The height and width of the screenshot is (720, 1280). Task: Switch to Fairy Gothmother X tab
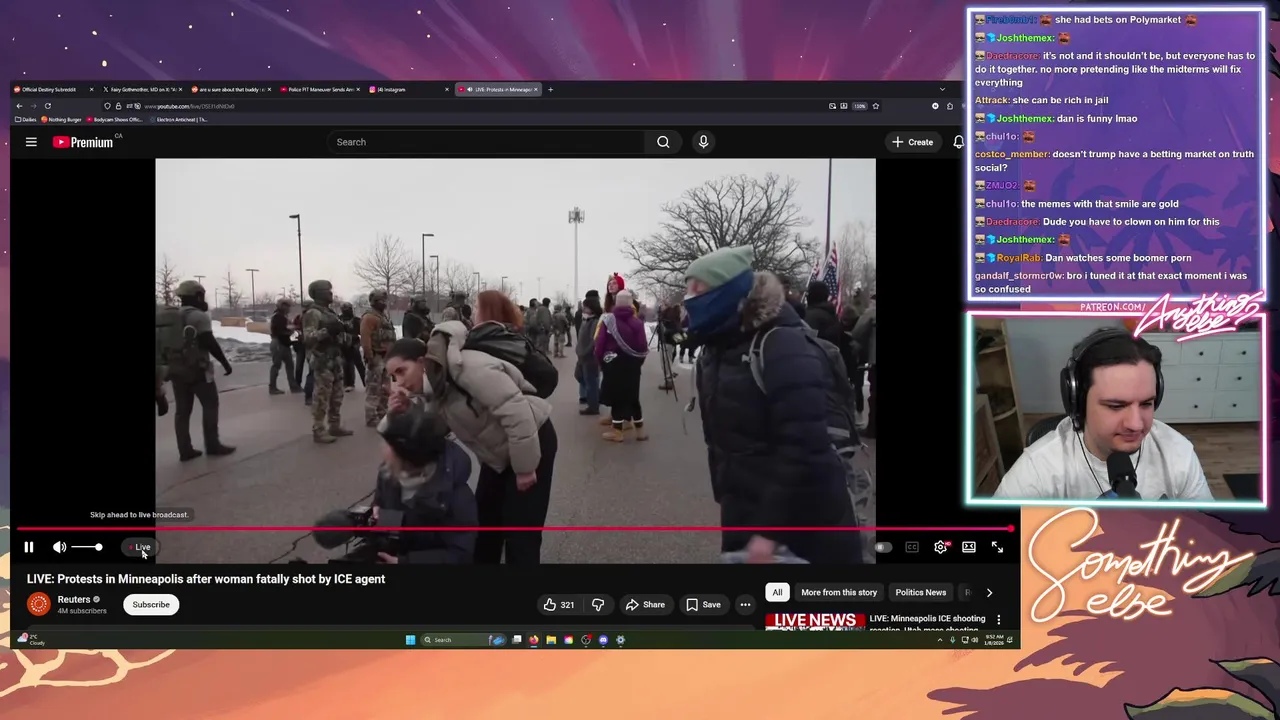[x=140, y=89]
